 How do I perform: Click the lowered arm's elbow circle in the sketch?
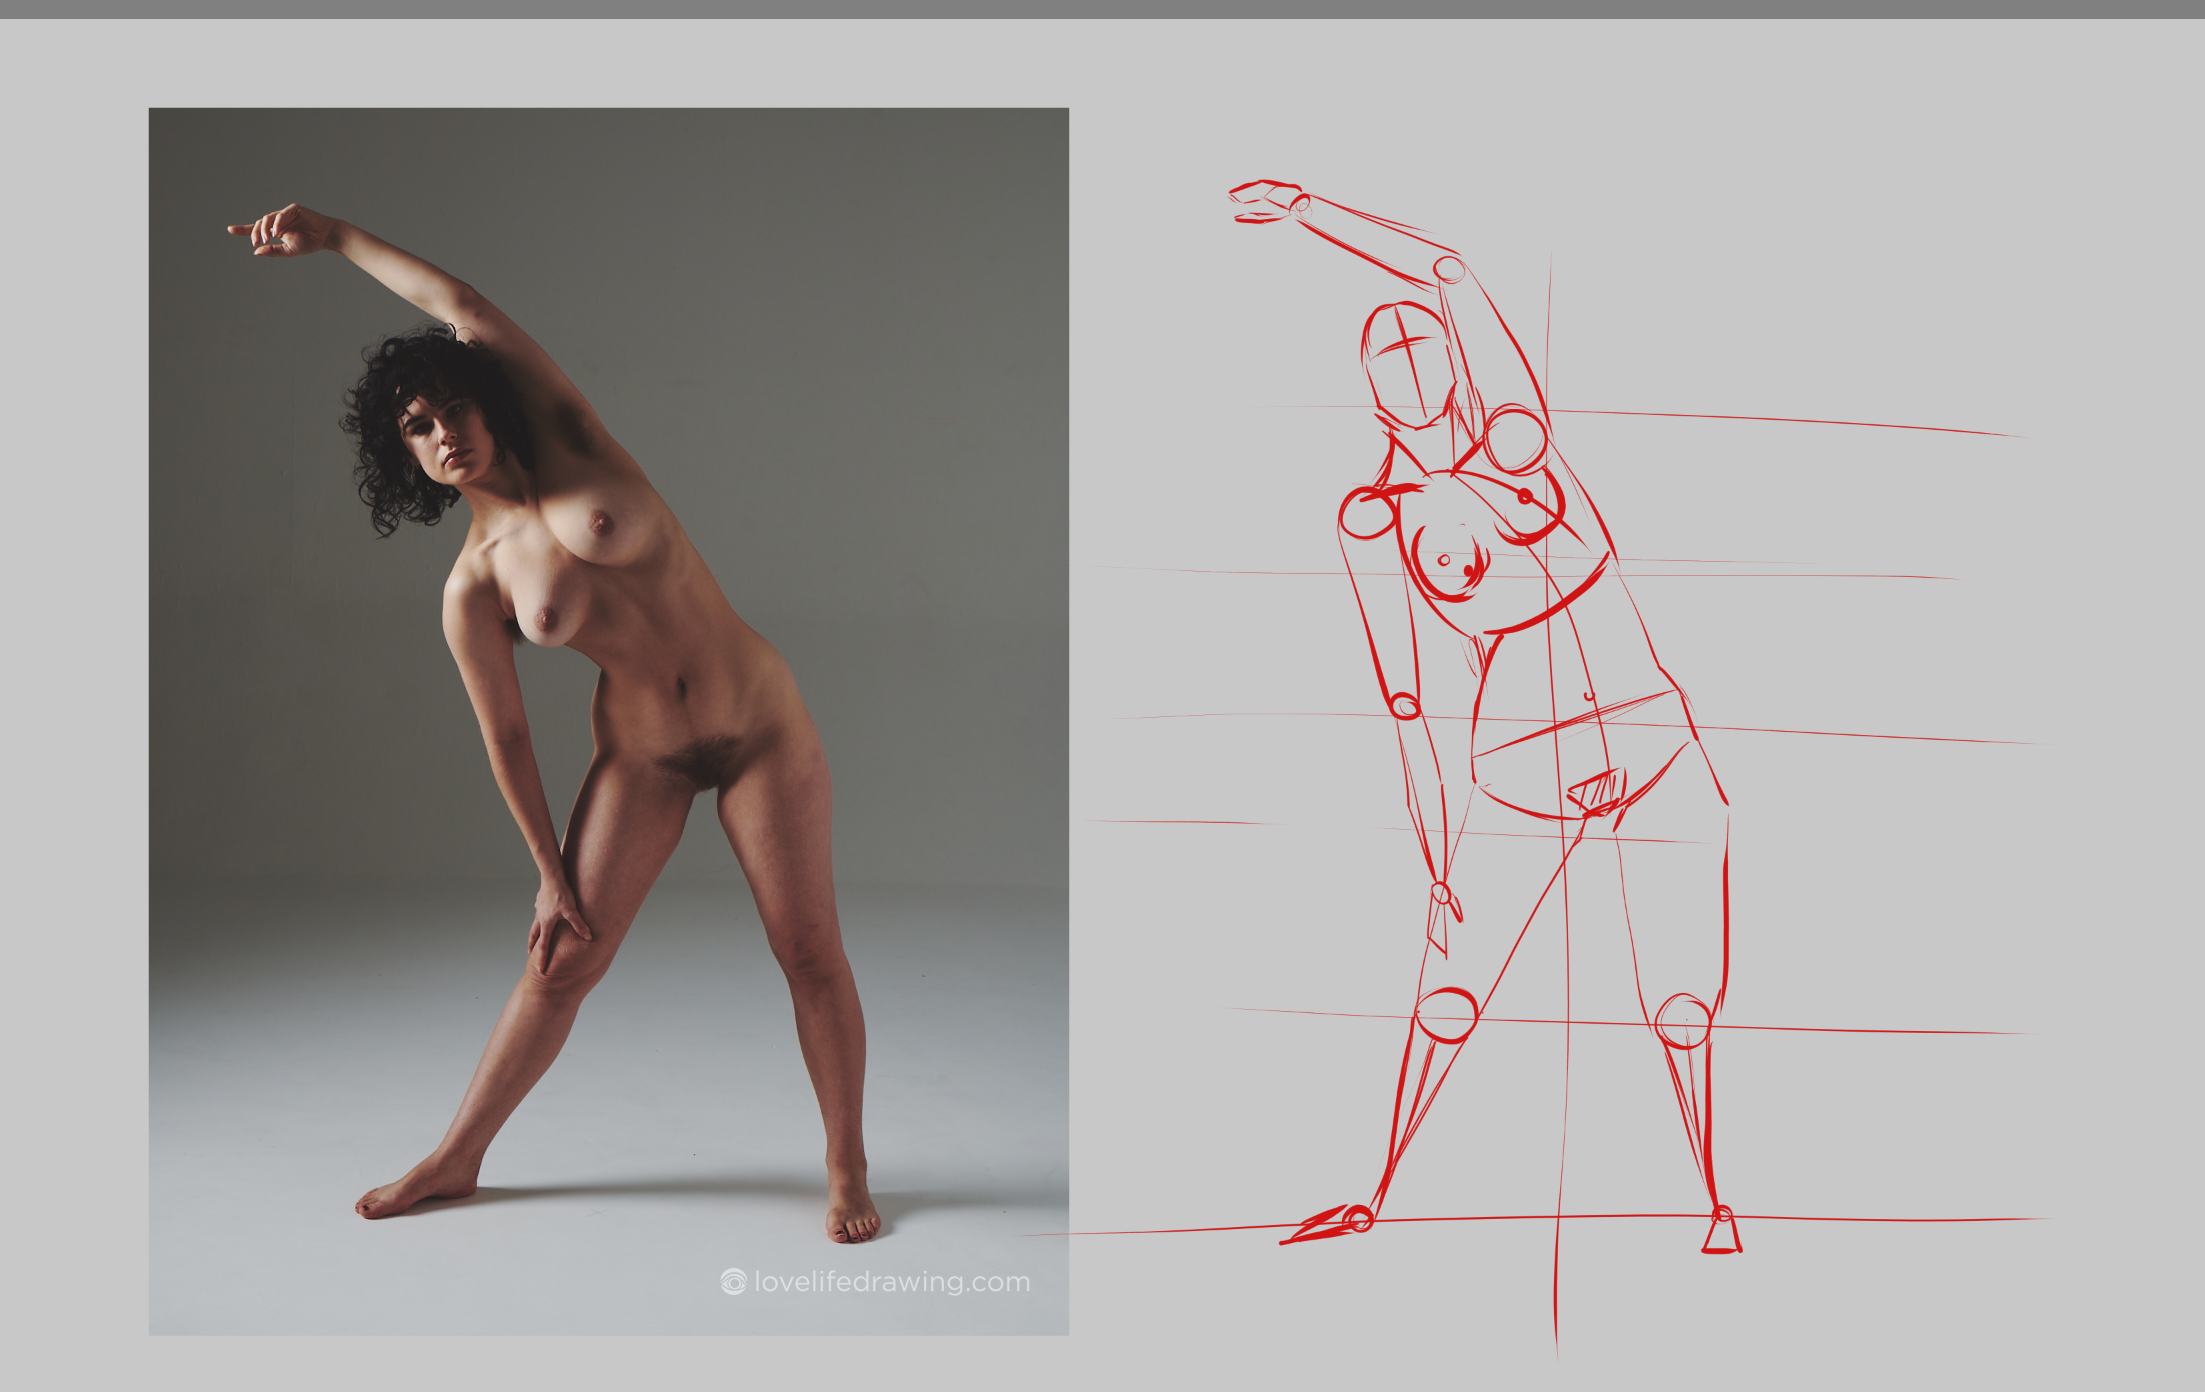click(x=1405, y=706)
